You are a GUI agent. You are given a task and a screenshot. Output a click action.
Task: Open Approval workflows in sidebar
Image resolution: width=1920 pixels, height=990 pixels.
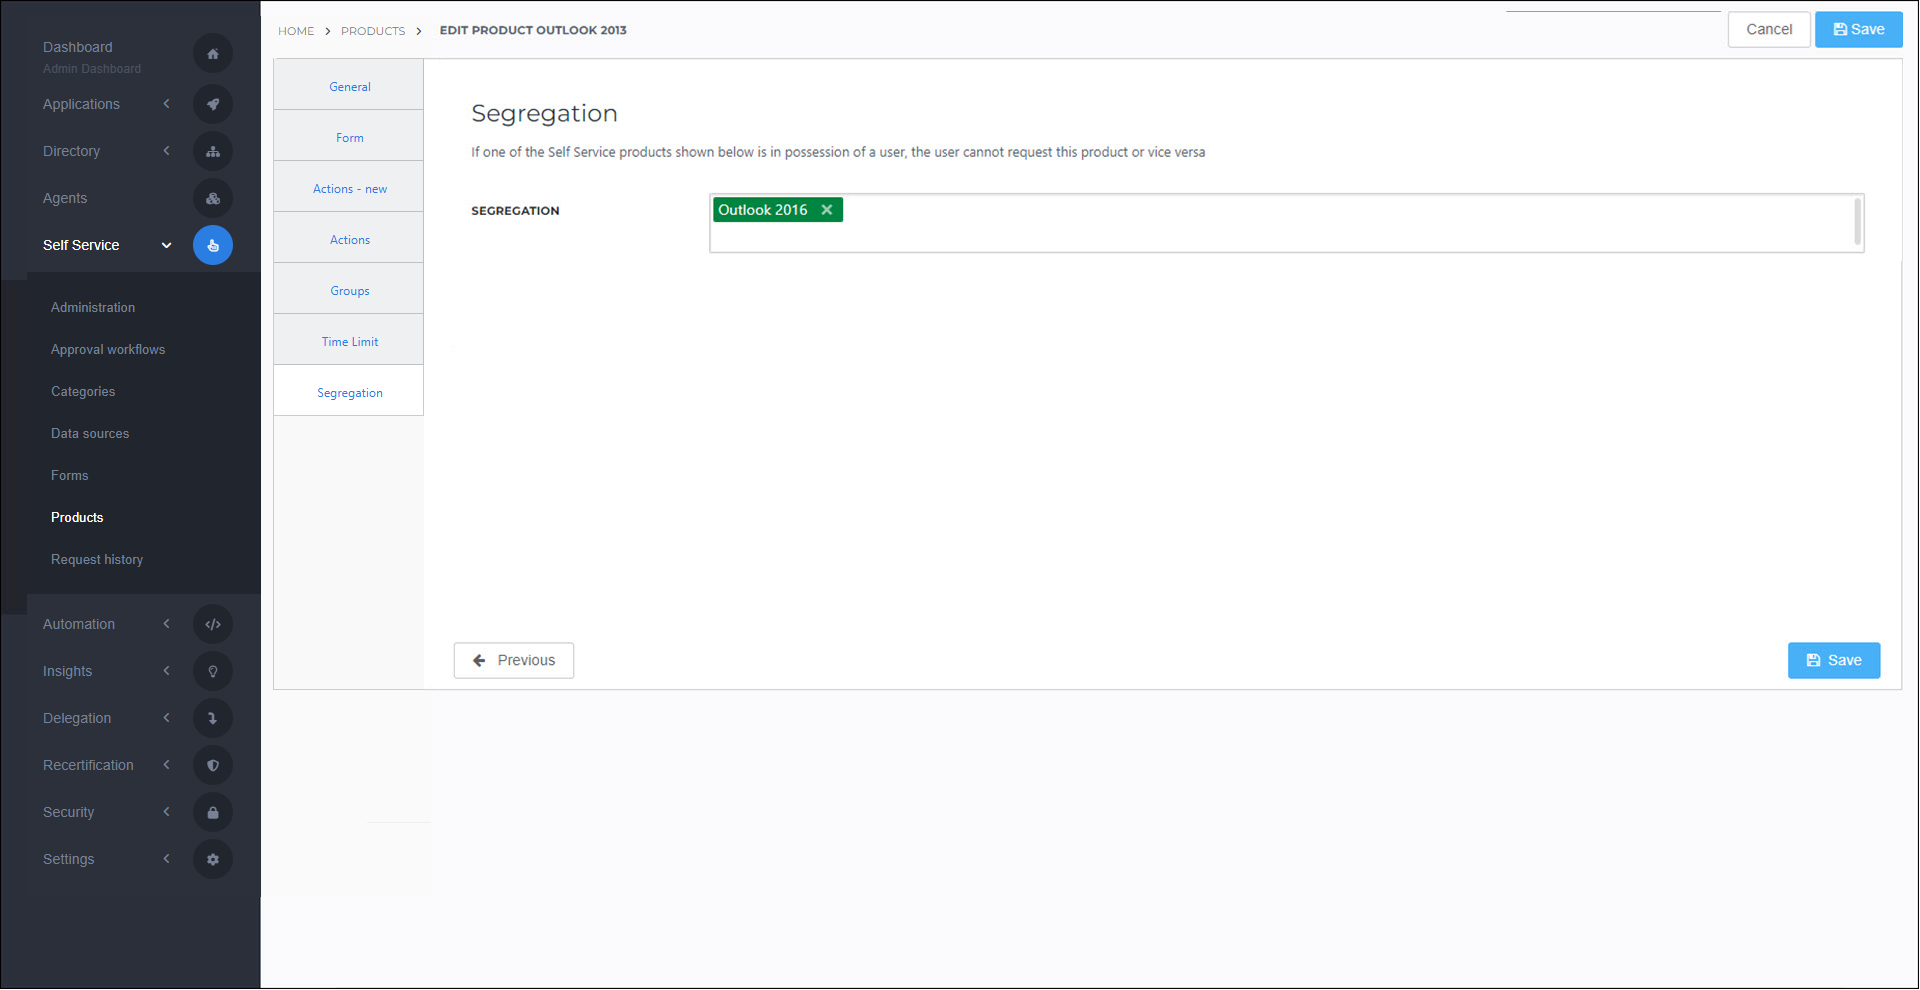pyautogui.click(x=108, y=350)
